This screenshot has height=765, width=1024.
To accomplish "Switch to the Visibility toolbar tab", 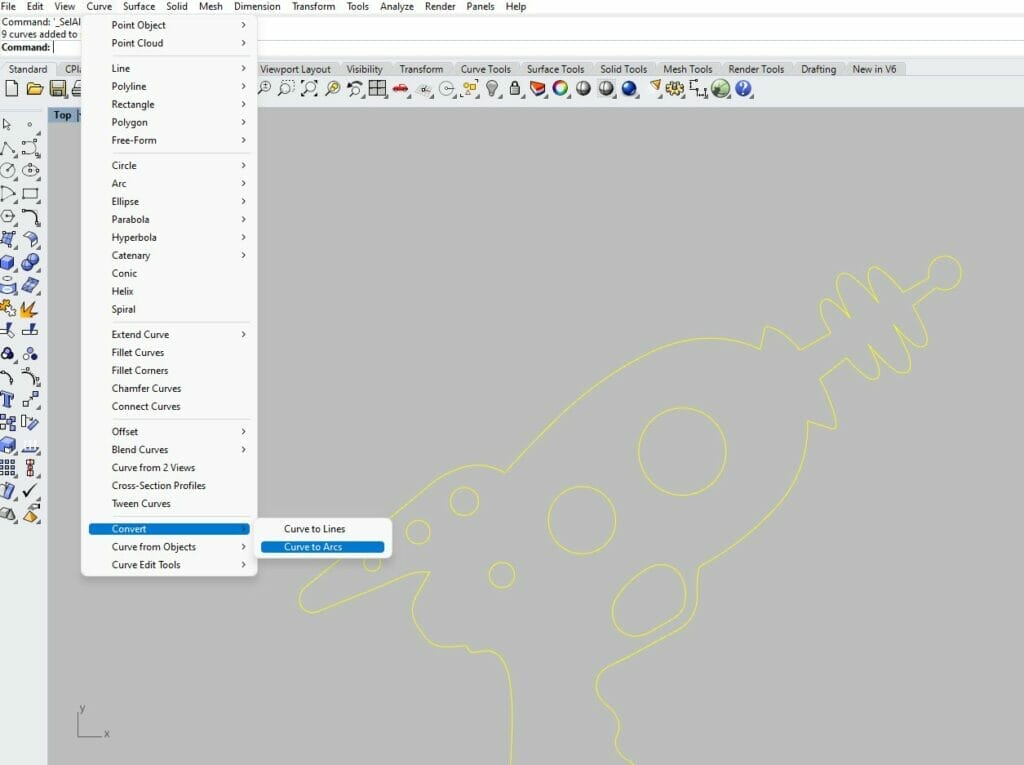I will tap(364, 69).
